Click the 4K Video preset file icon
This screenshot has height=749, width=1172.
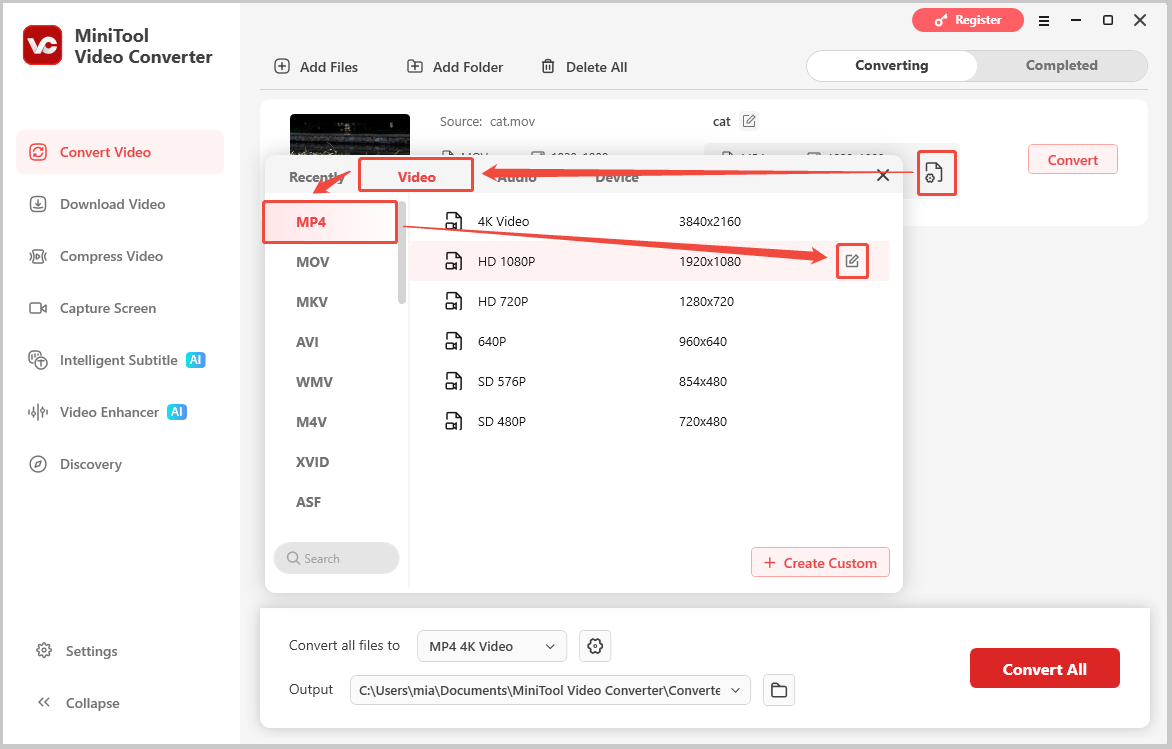(454, 221)
